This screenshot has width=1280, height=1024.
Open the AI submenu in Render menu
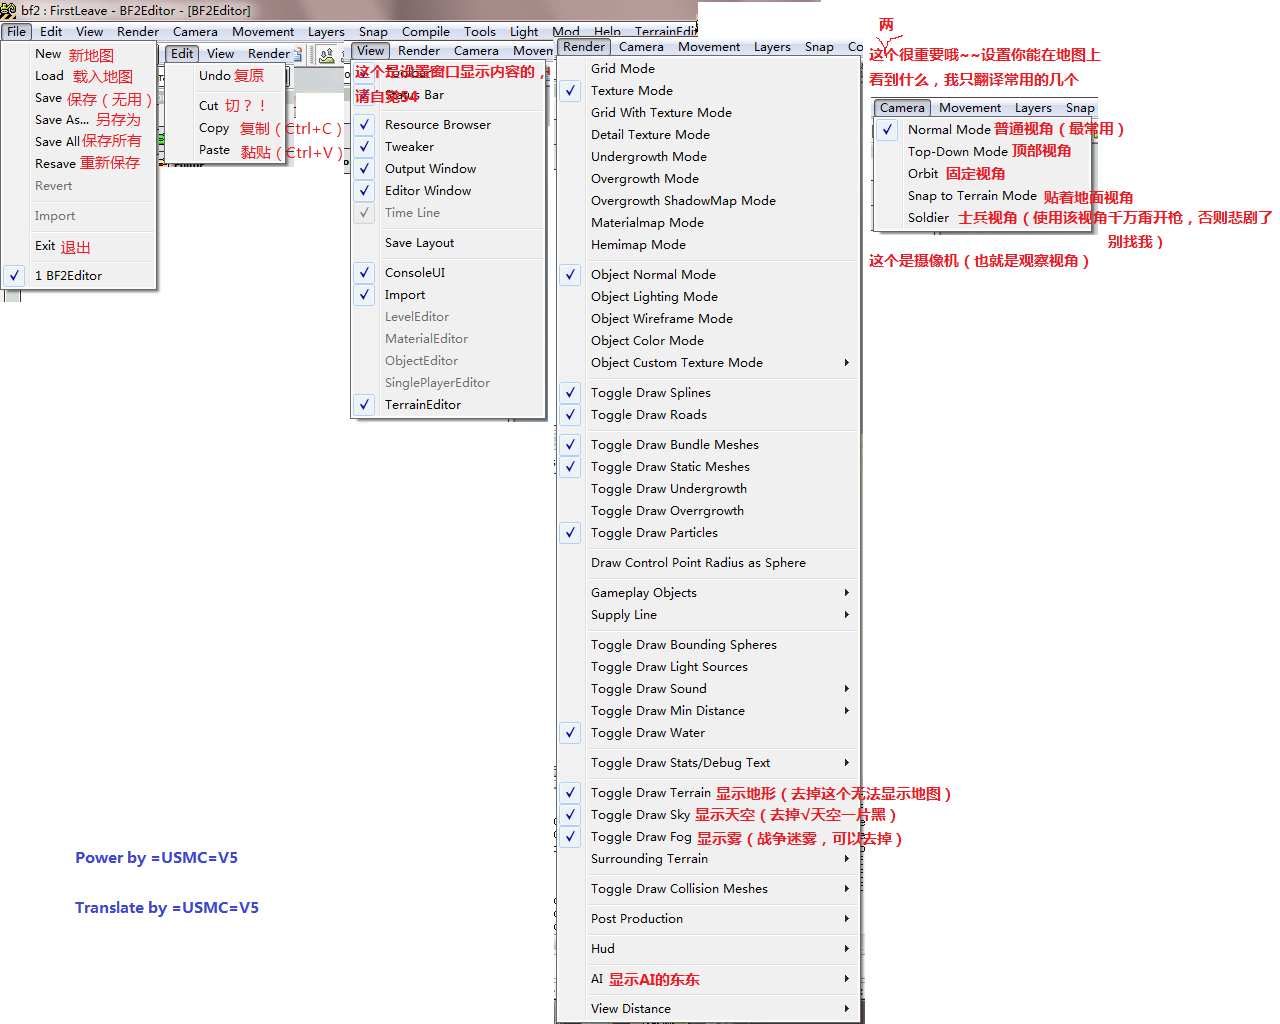(x=708, y=979)
